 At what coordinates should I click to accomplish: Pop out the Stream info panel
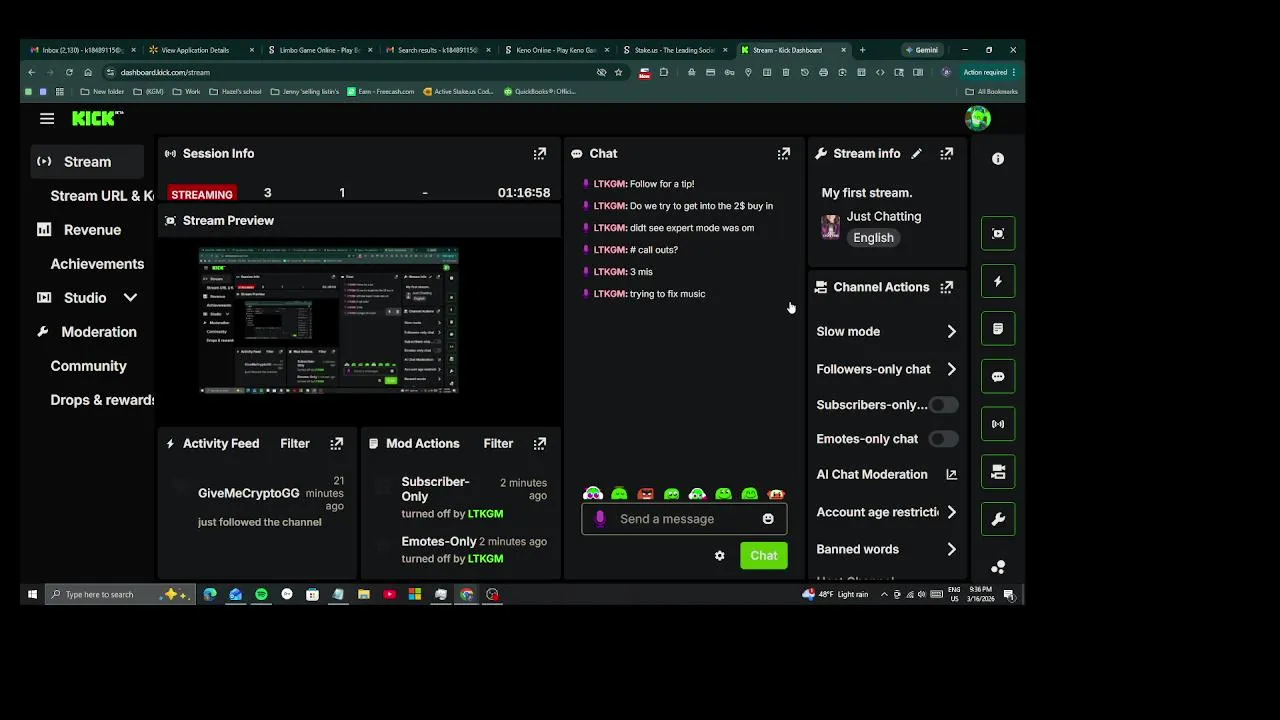(x=947, y=154)
